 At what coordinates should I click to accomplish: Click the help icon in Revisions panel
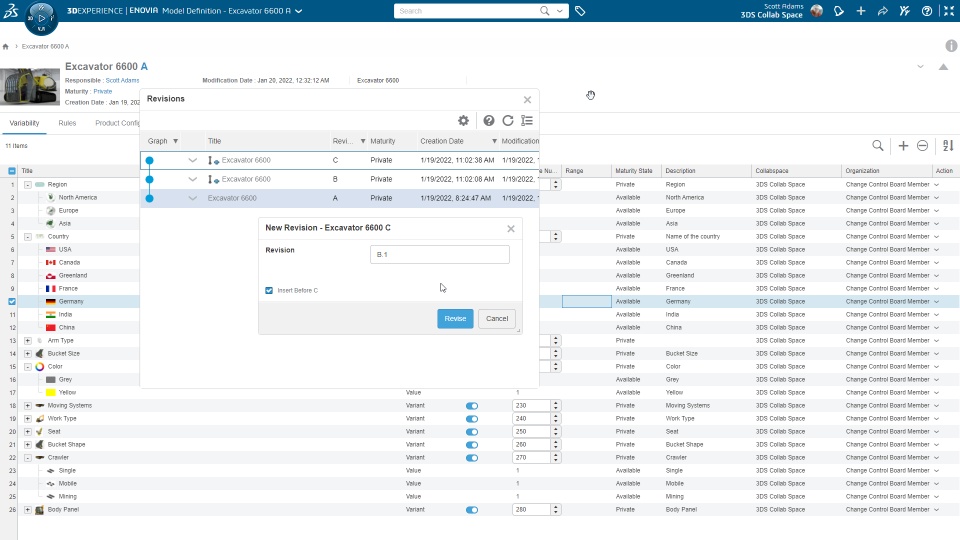[489, 121]
